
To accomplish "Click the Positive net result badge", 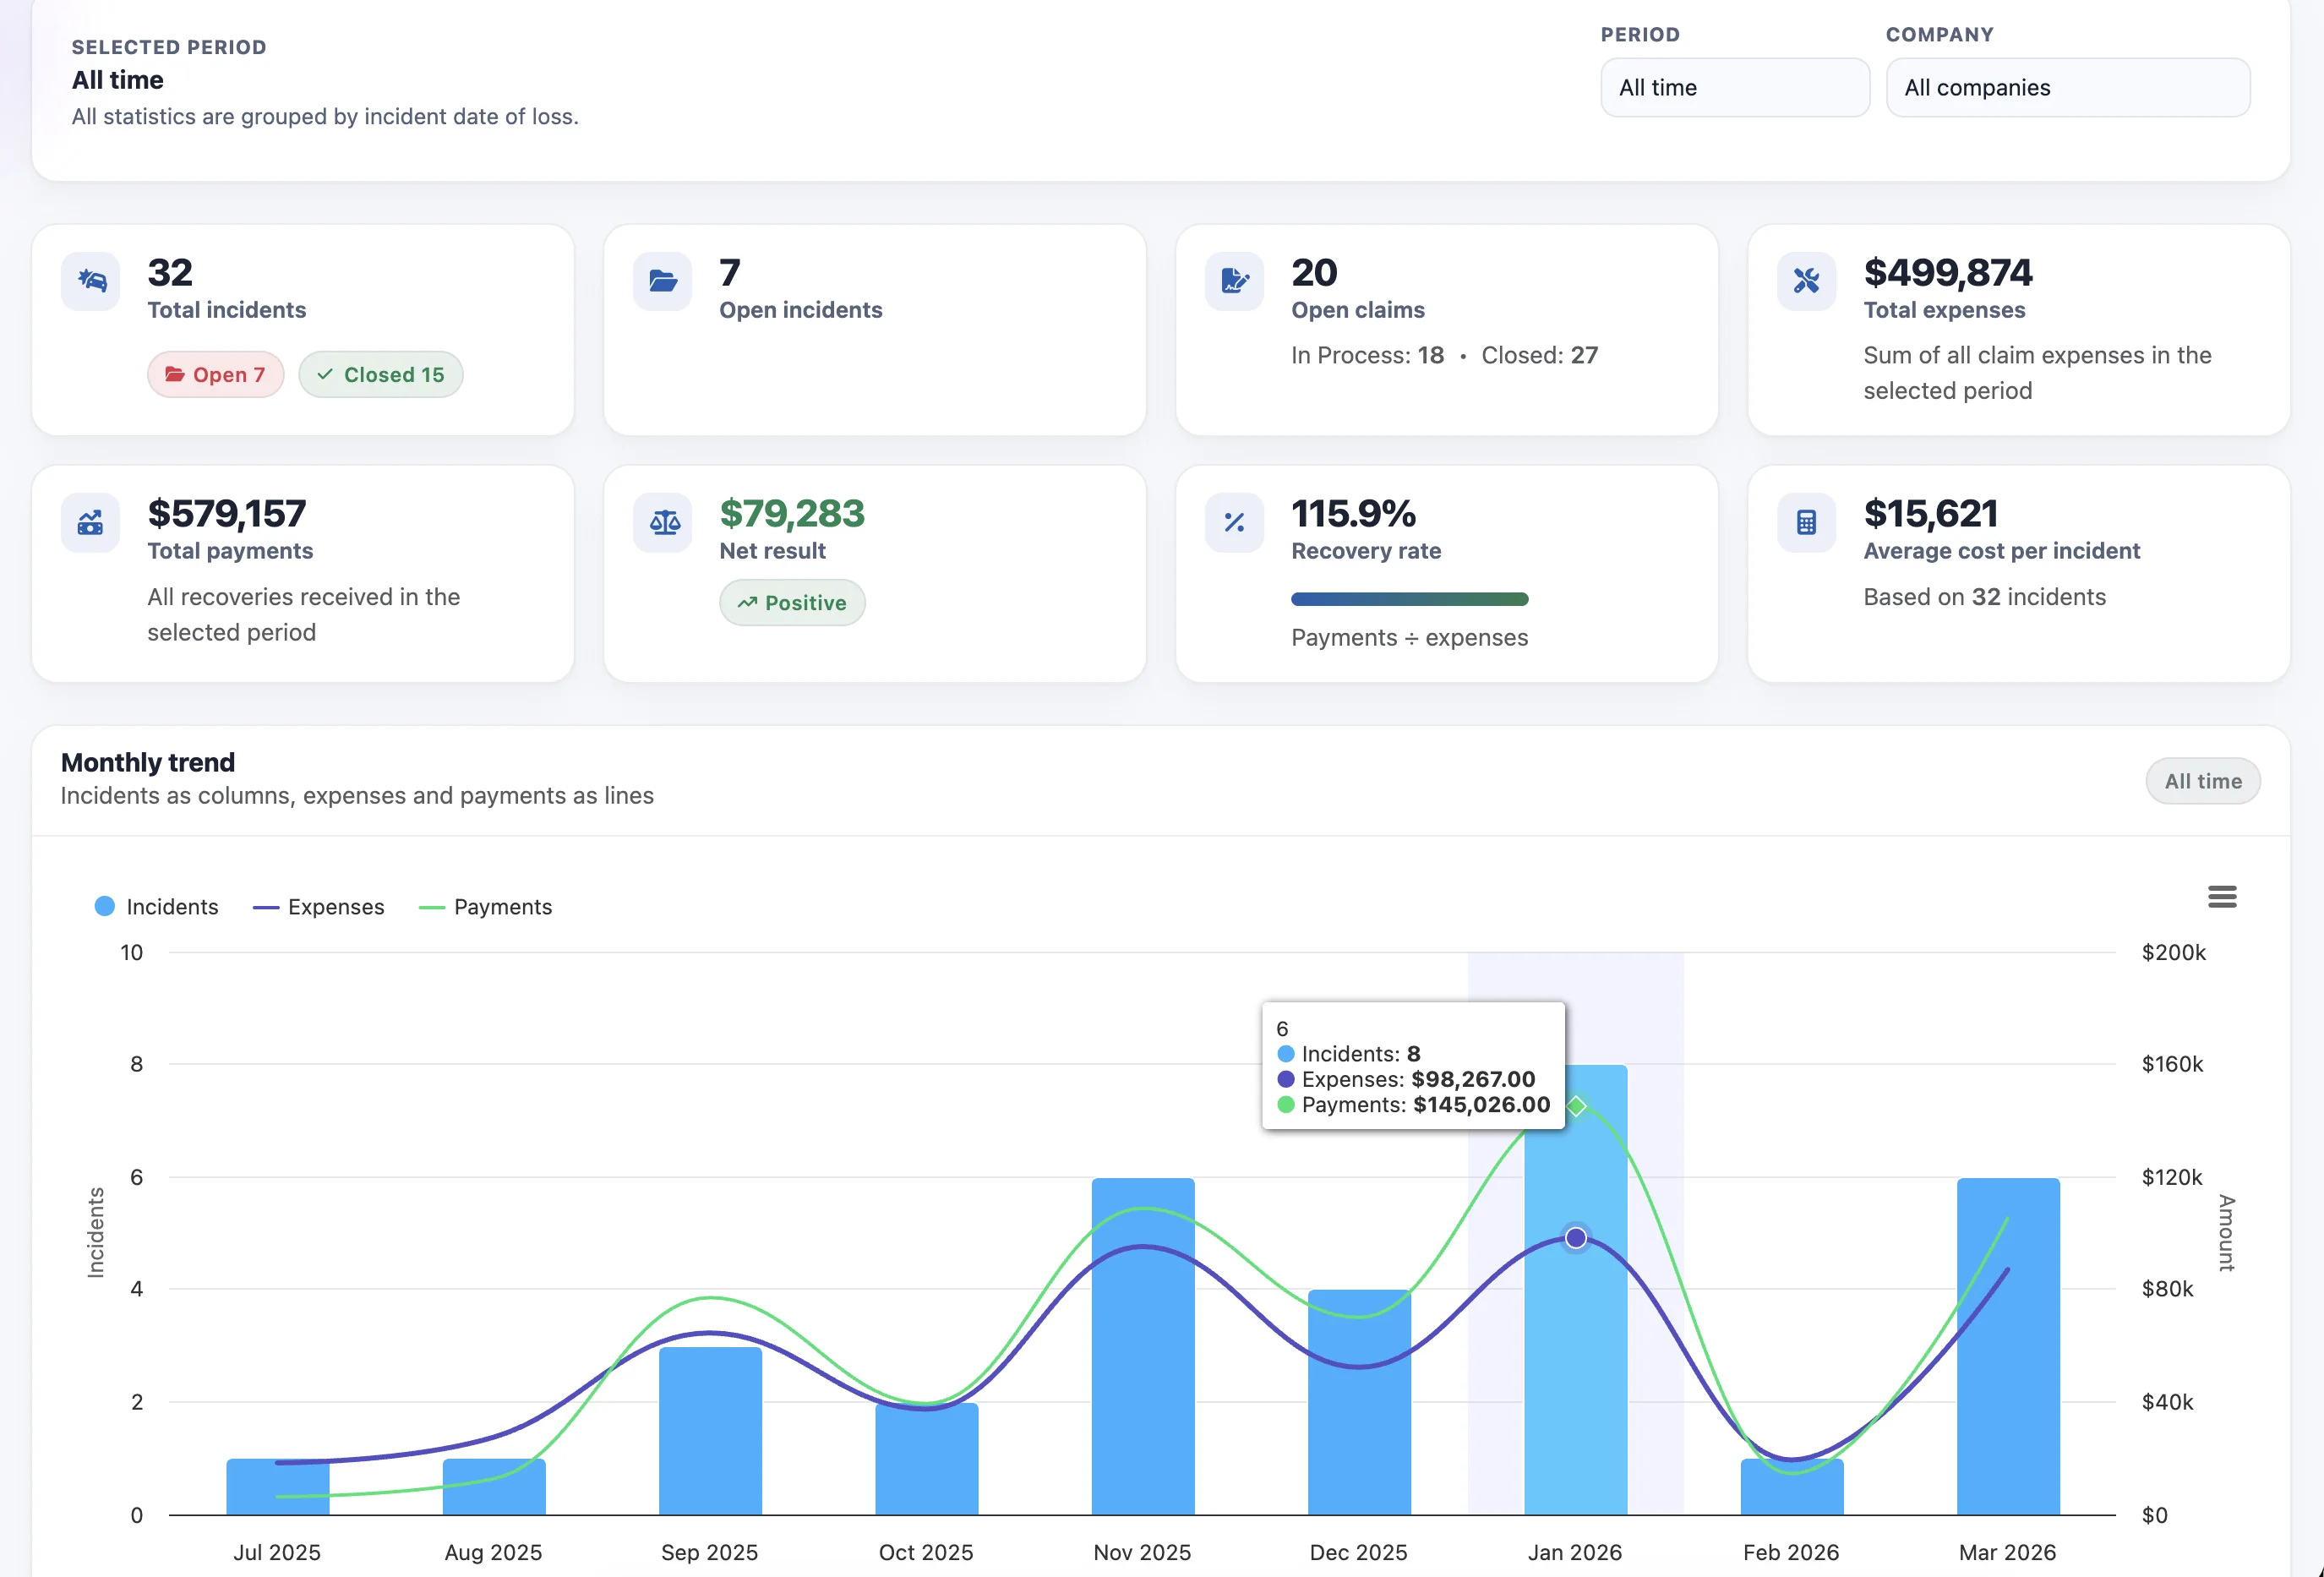I will point(792,603).
